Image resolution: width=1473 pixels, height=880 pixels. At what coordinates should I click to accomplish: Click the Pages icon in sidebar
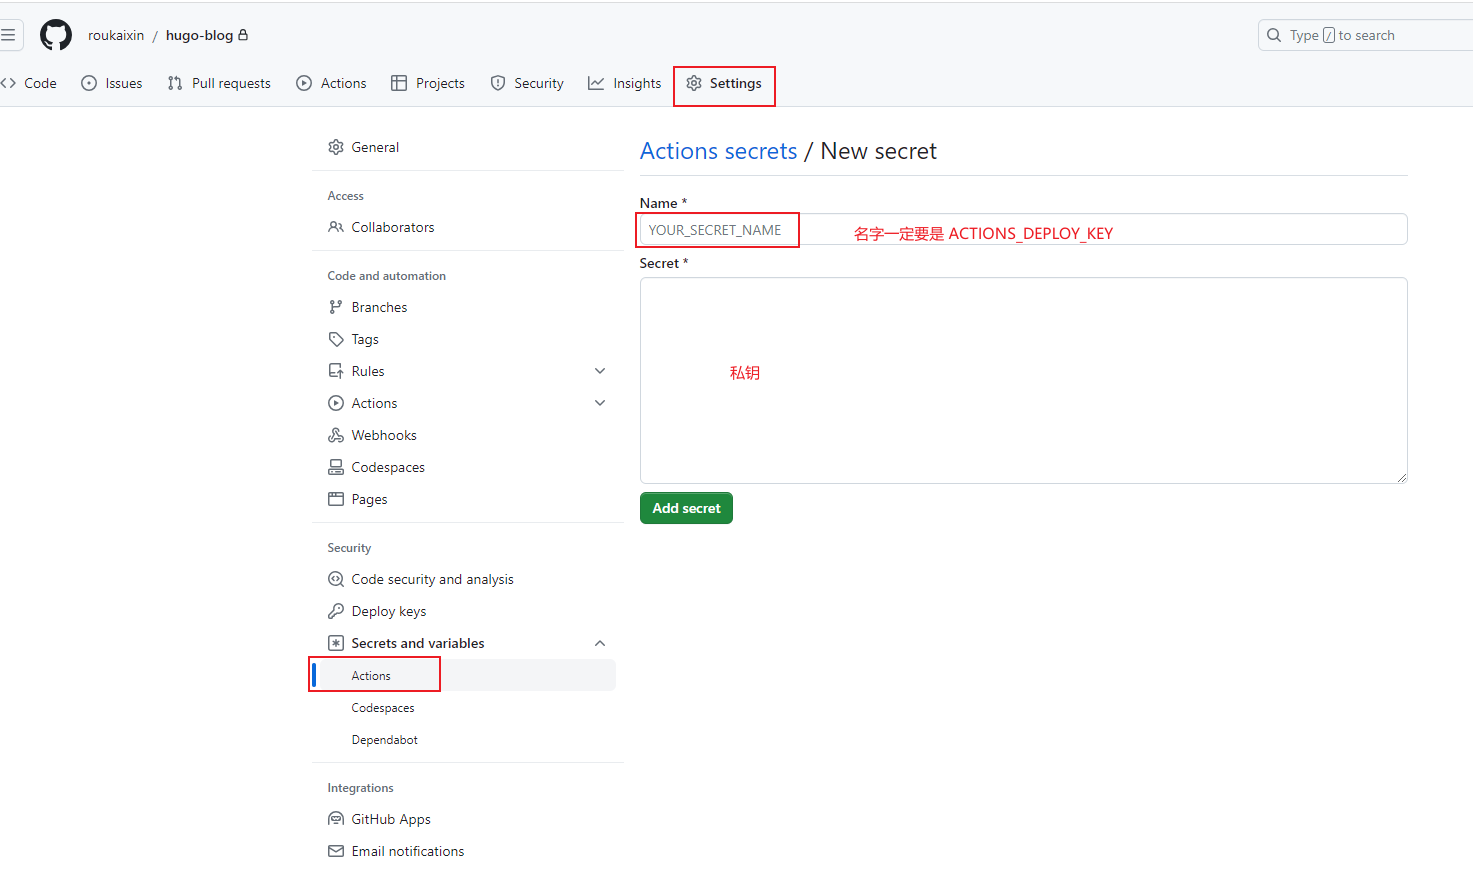point(336,499)
